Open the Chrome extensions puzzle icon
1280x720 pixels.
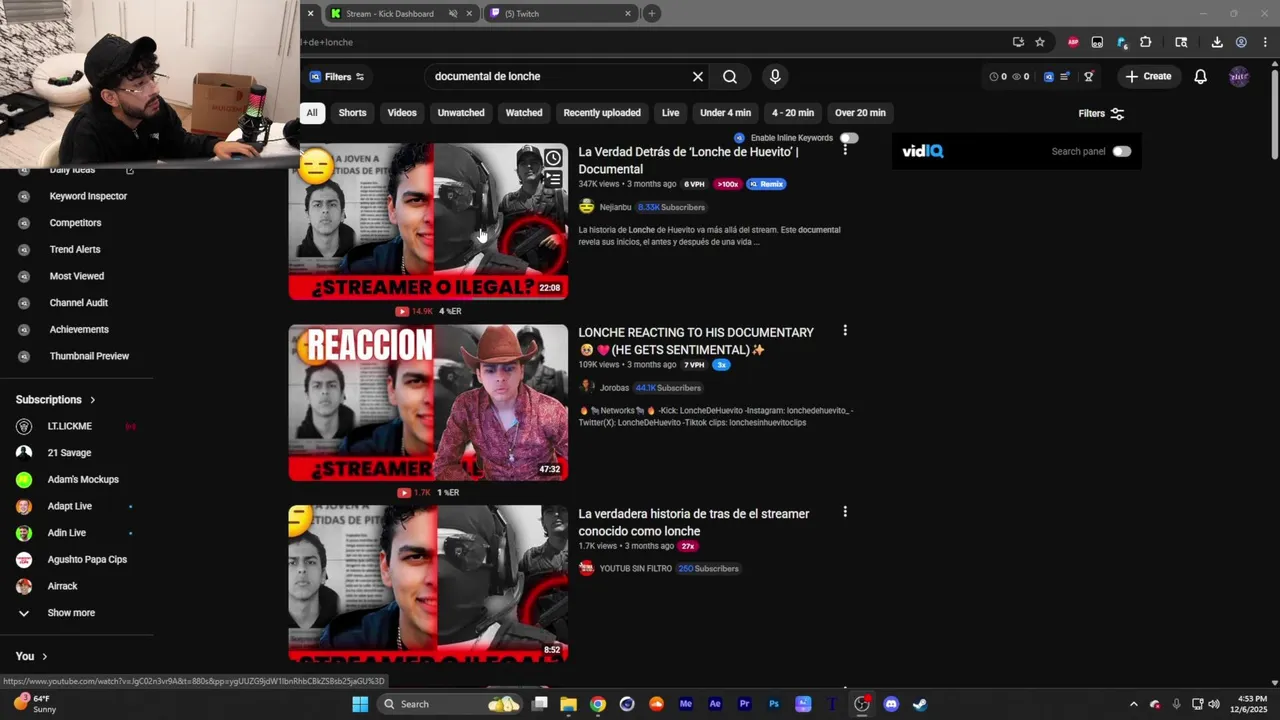(1146, 42)
